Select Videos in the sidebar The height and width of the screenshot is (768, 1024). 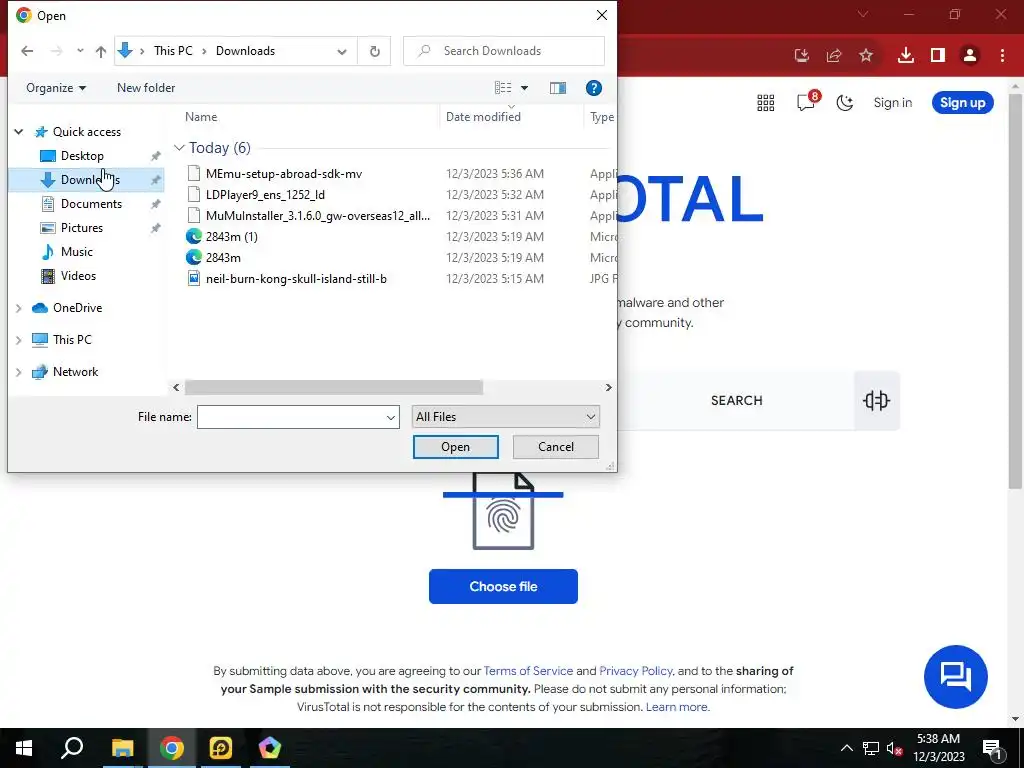[x=78, y=276]
